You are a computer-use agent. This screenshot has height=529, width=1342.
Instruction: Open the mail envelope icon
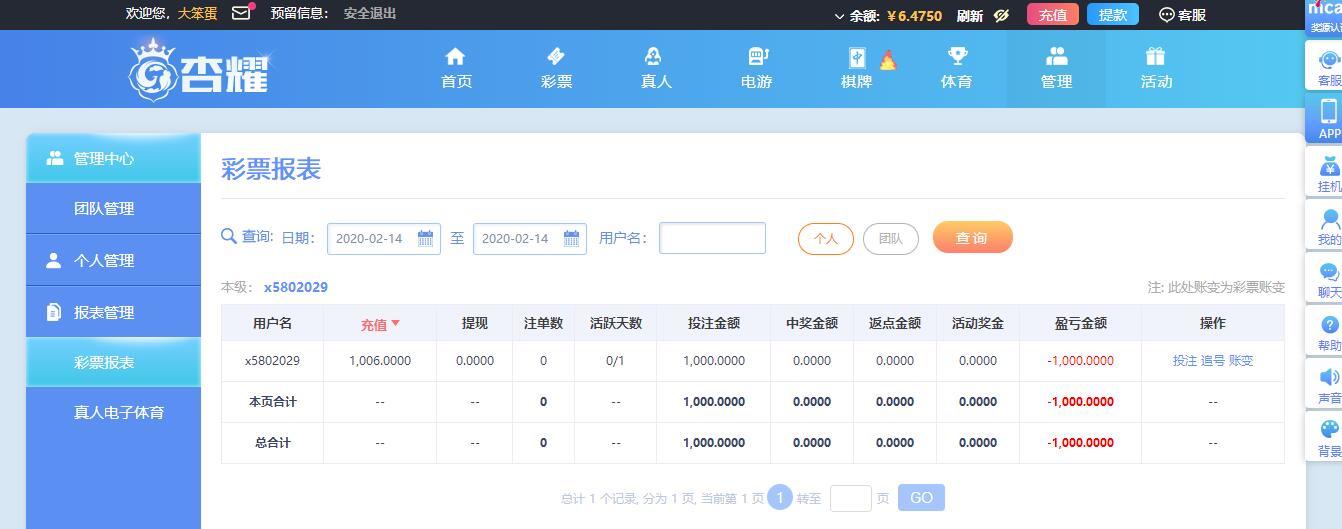tap(241, 13)
